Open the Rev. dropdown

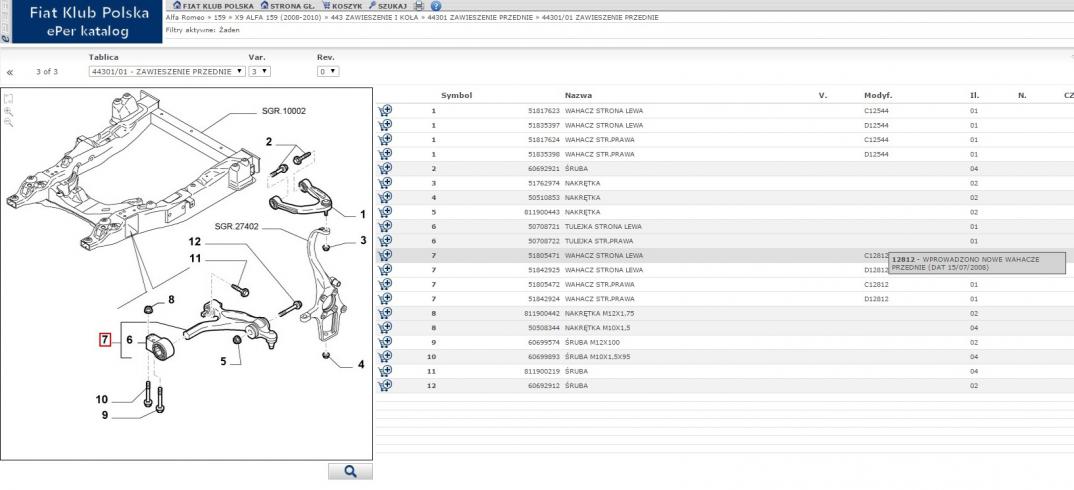[327, 71]
